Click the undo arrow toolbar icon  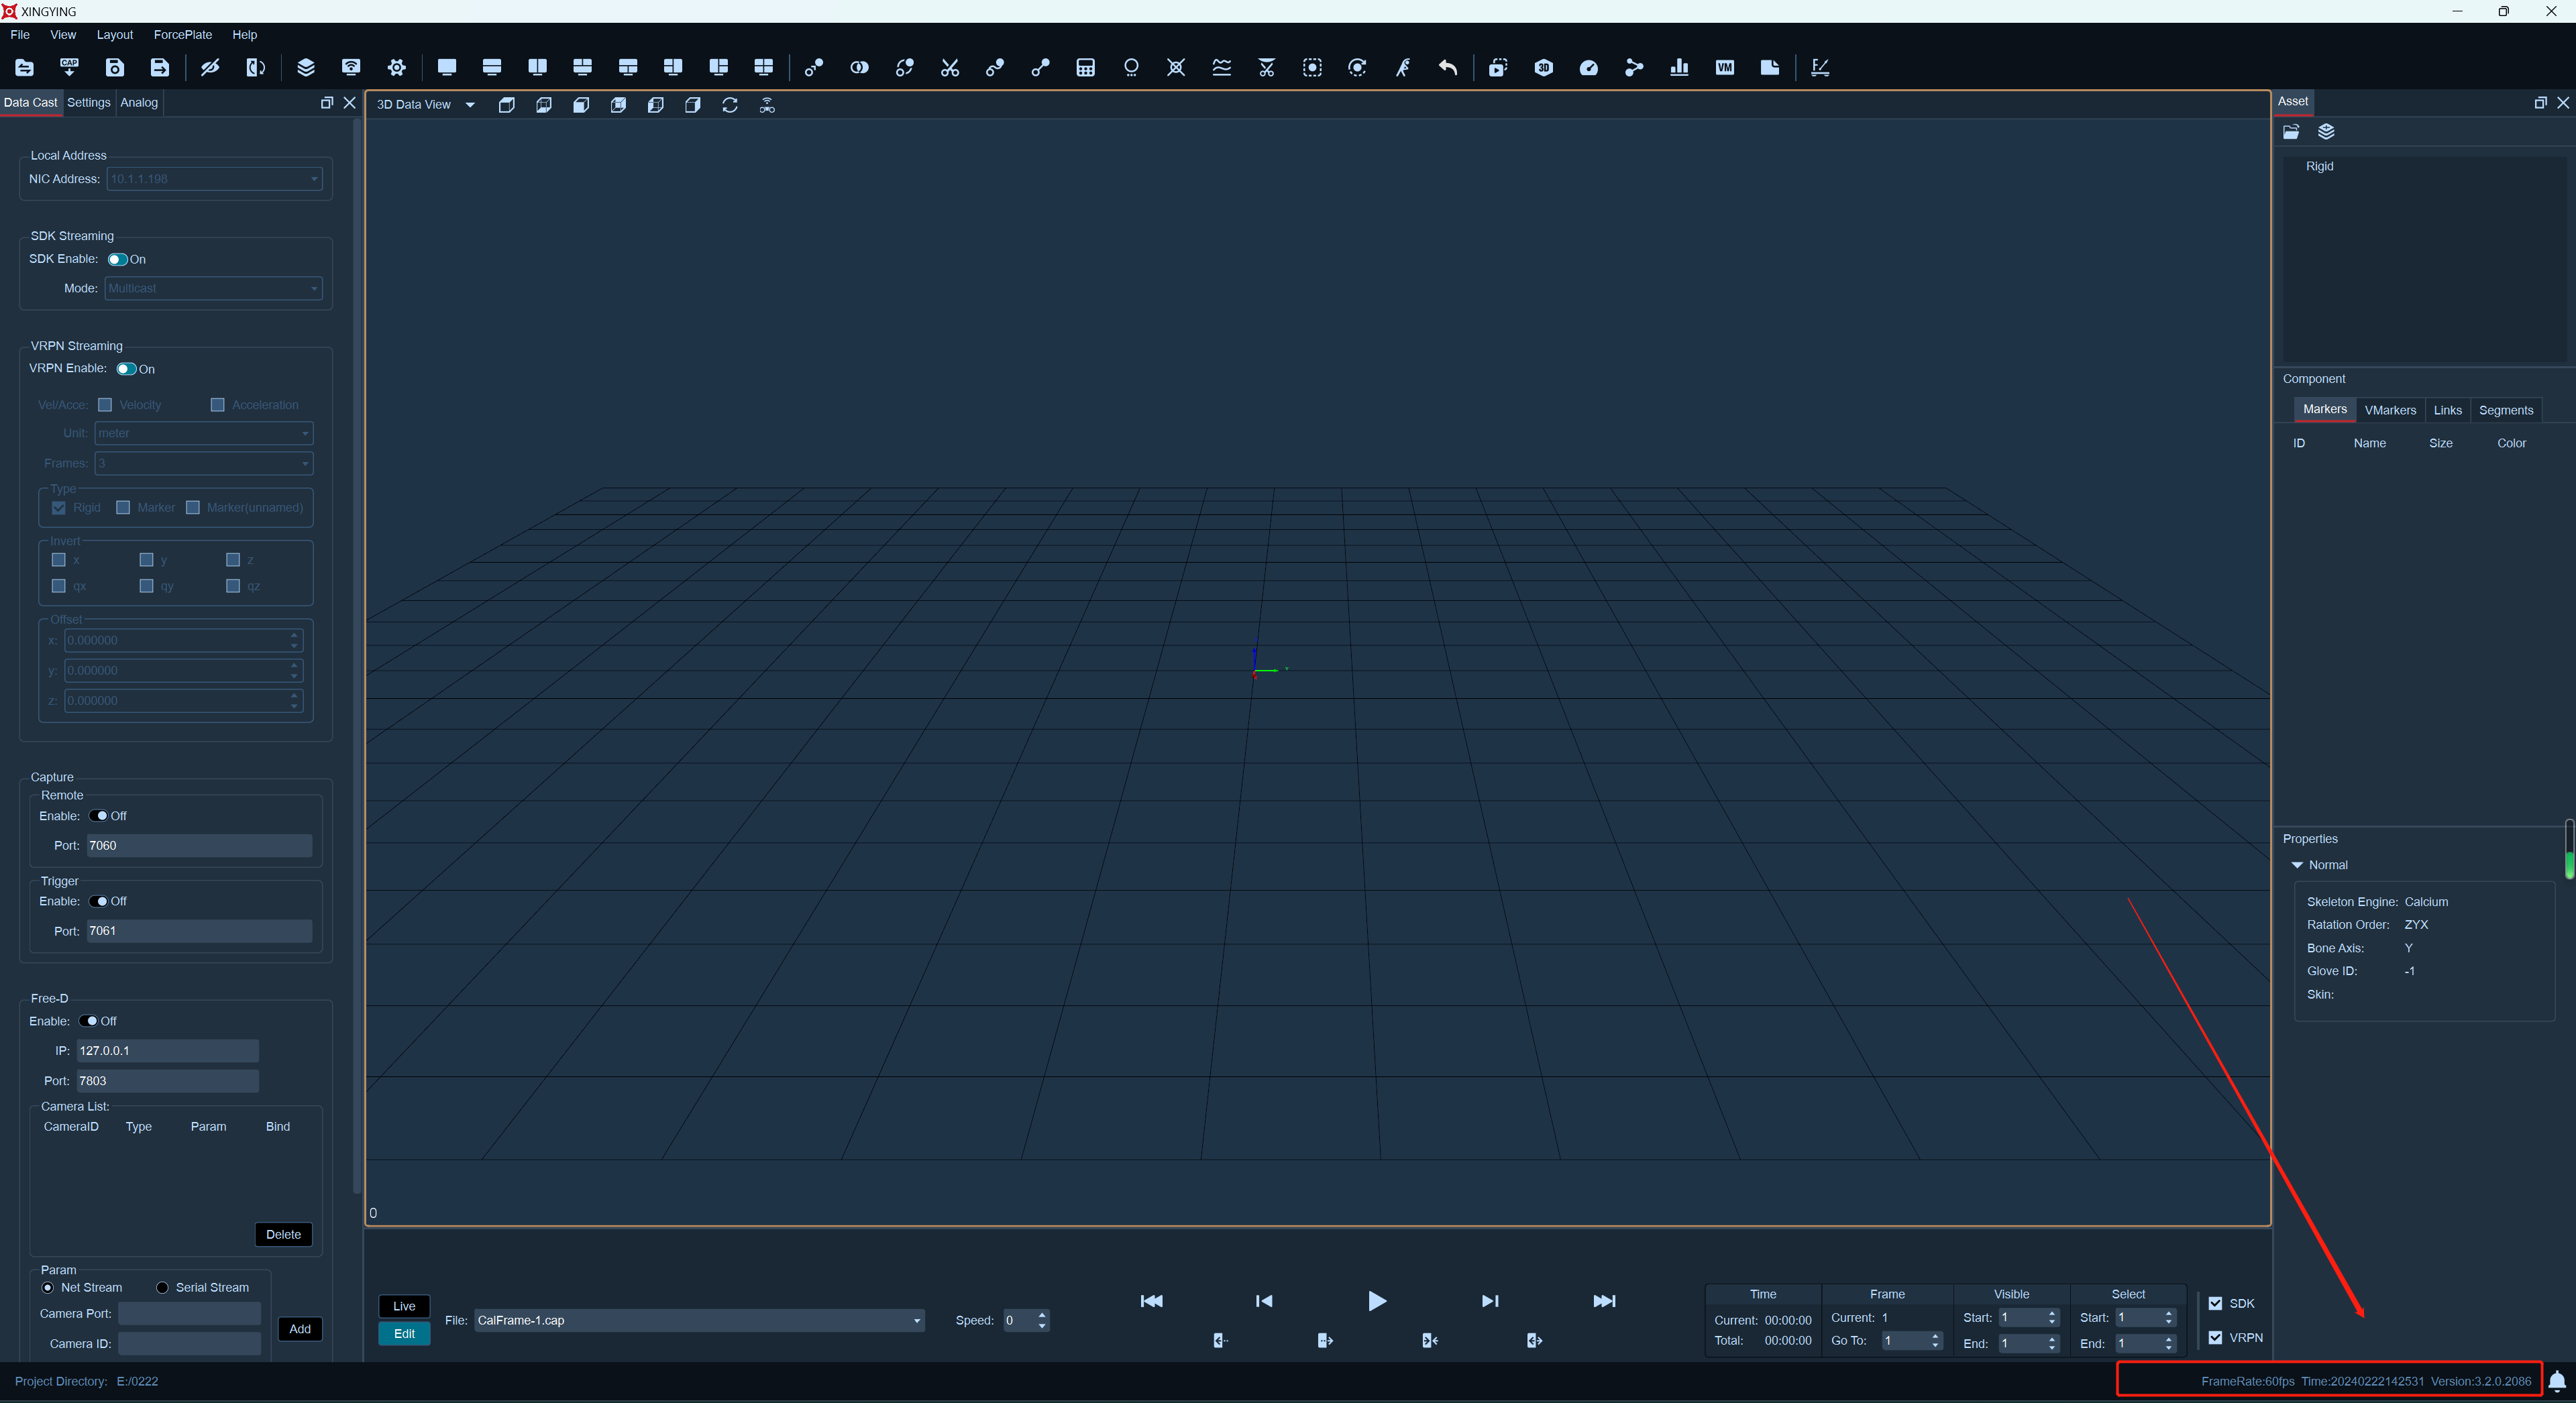pos(1447,67)
